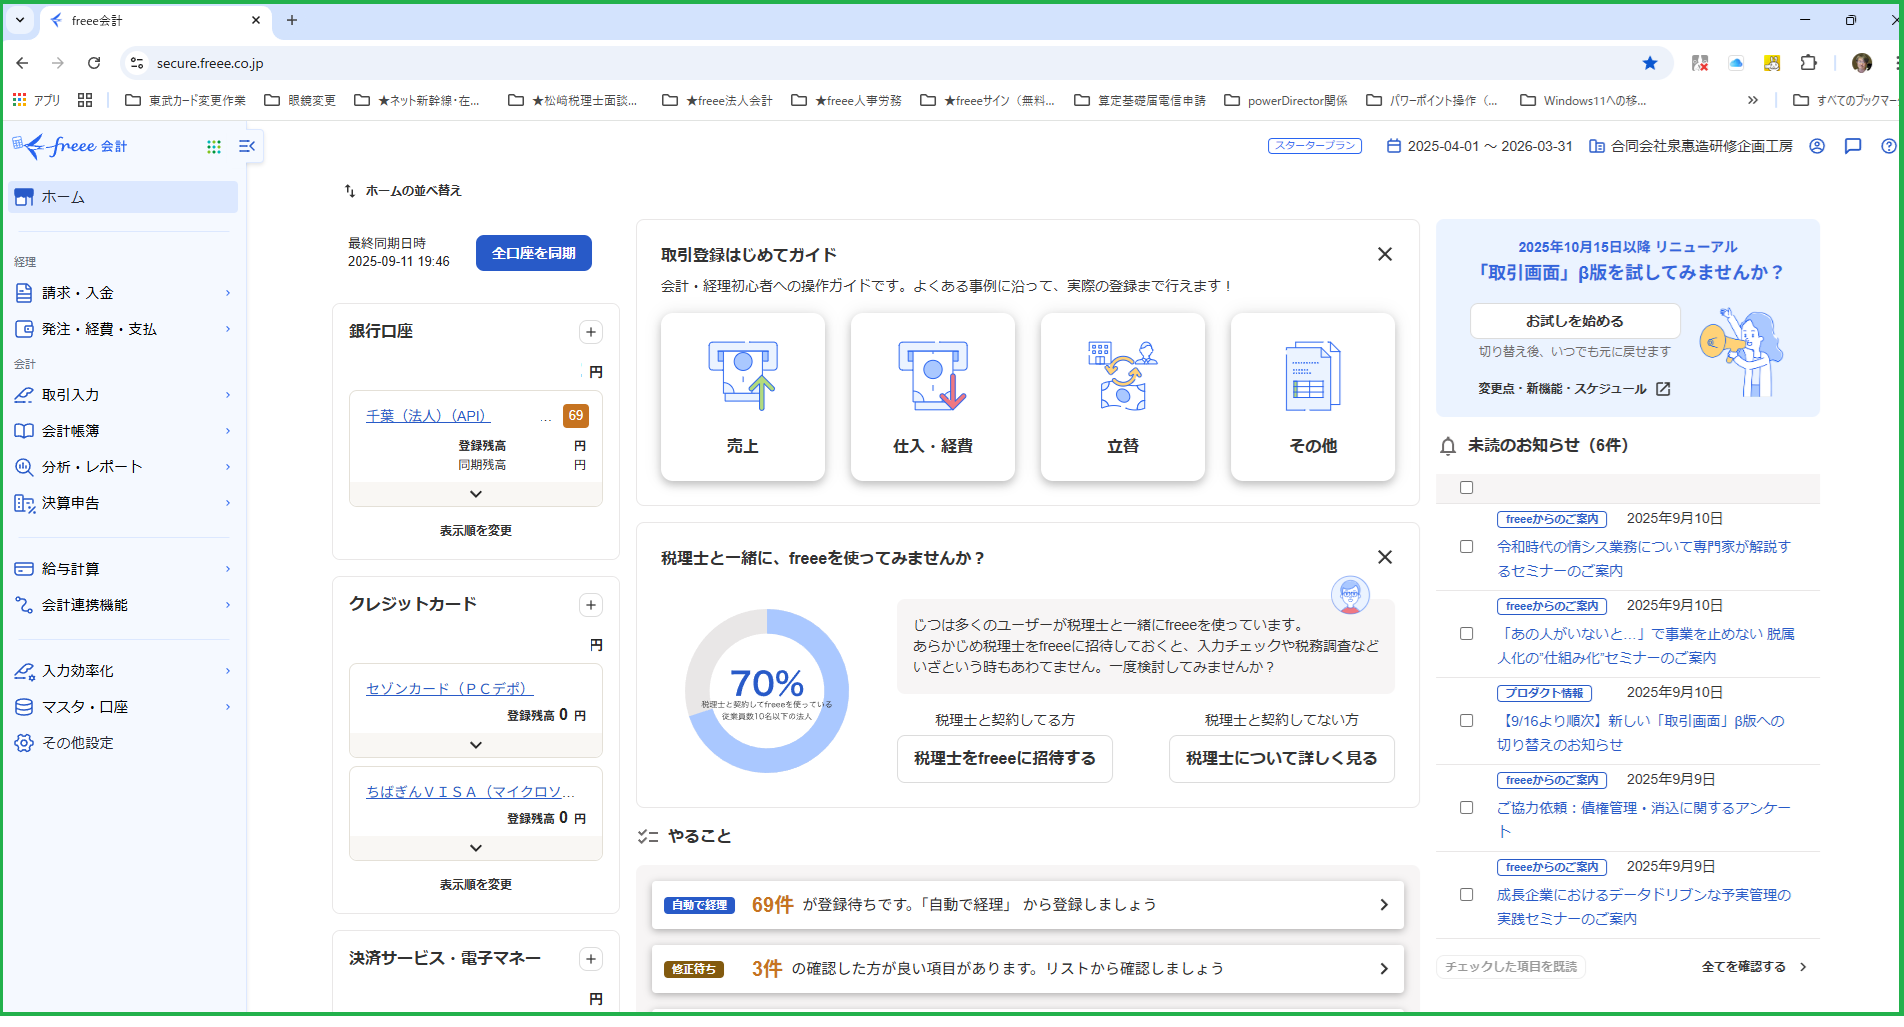Click the 70% donut chart
The width and height of the screenshot is (1904, 1027).
767,691
